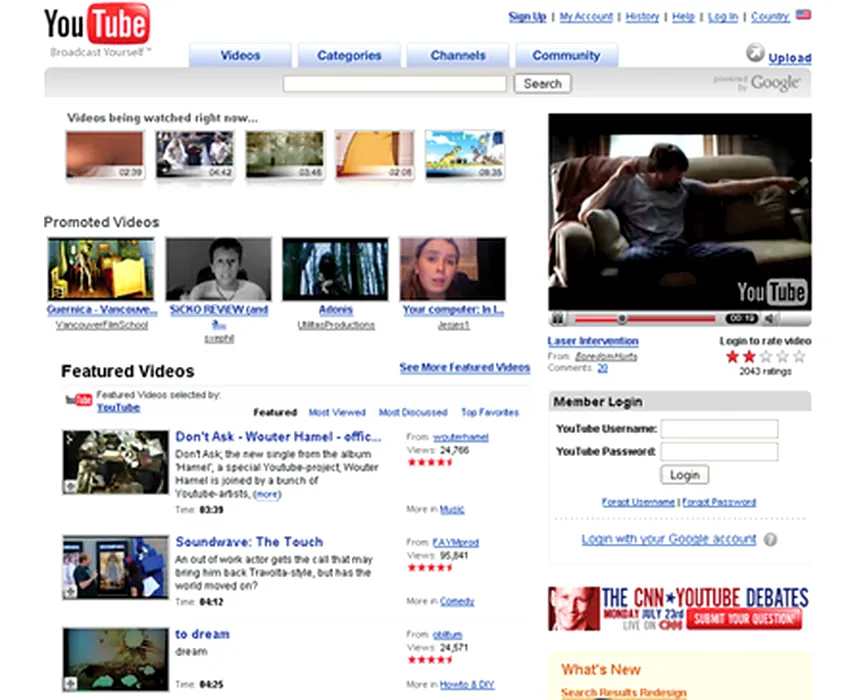846x700 pixels.
Task: Open the Howto & DIY category link
Action: coord(467,684)
